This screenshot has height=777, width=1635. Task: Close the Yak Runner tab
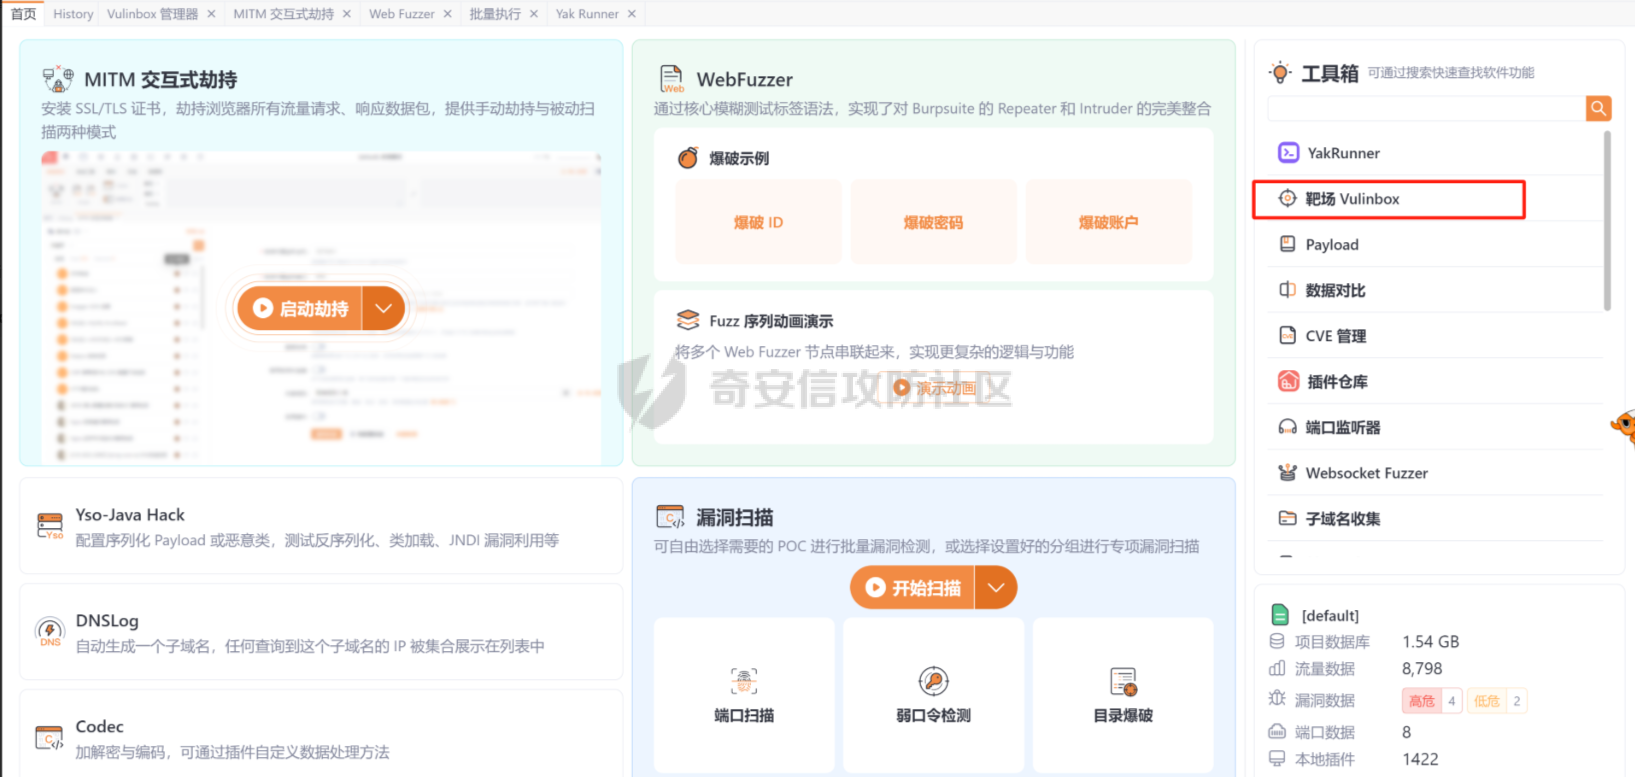point(632,14)
